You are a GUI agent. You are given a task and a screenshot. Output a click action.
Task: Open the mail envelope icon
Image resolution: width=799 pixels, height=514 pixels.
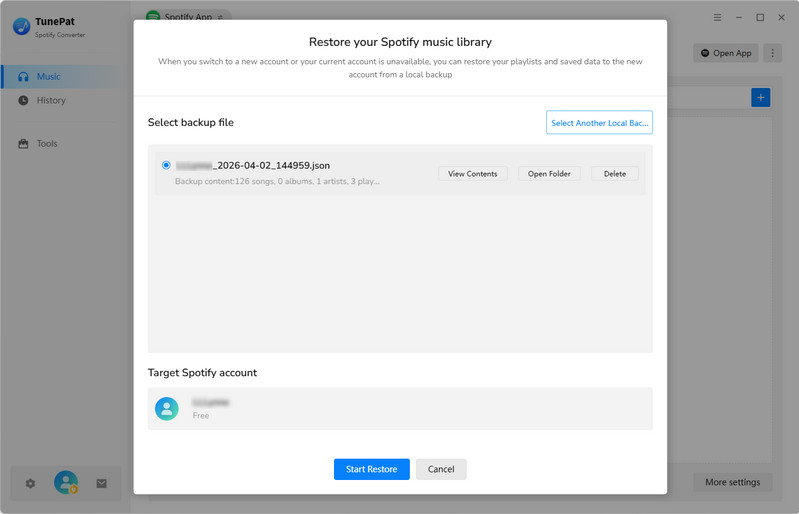(101, 483)
